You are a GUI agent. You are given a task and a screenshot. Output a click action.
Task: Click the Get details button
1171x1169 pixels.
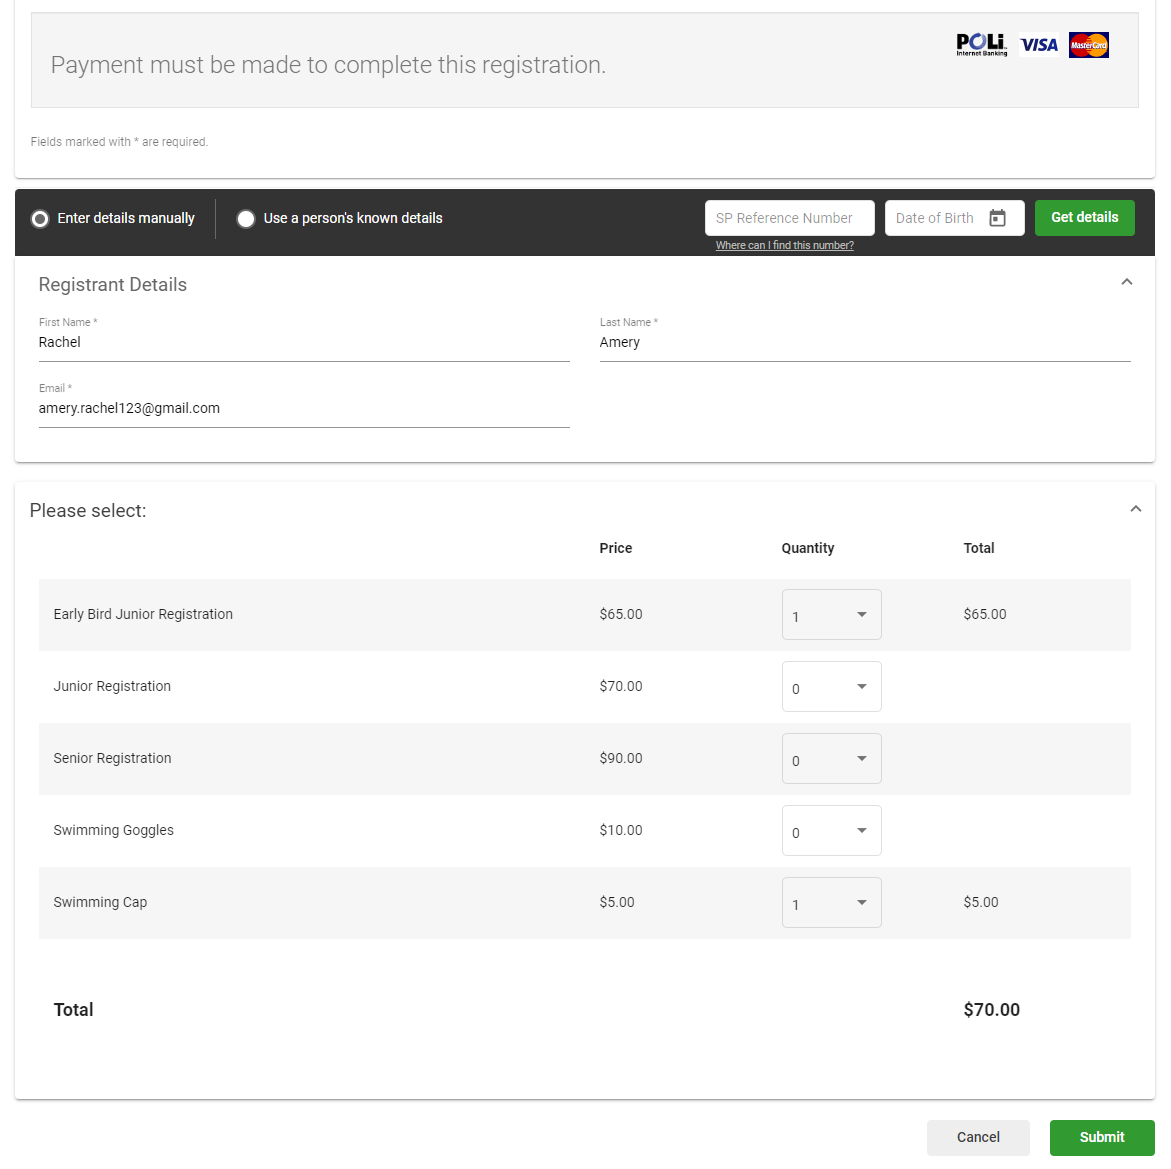click(1084, 217)
